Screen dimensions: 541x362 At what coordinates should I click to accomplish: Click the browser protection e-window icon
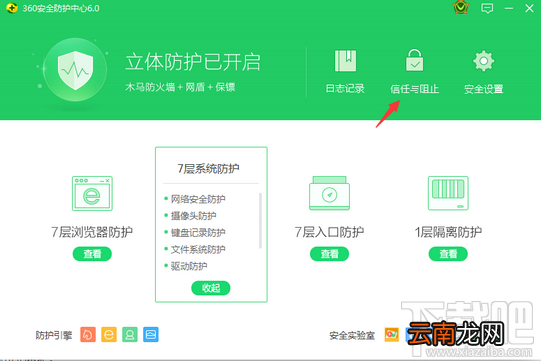click(x=92, y=193)
